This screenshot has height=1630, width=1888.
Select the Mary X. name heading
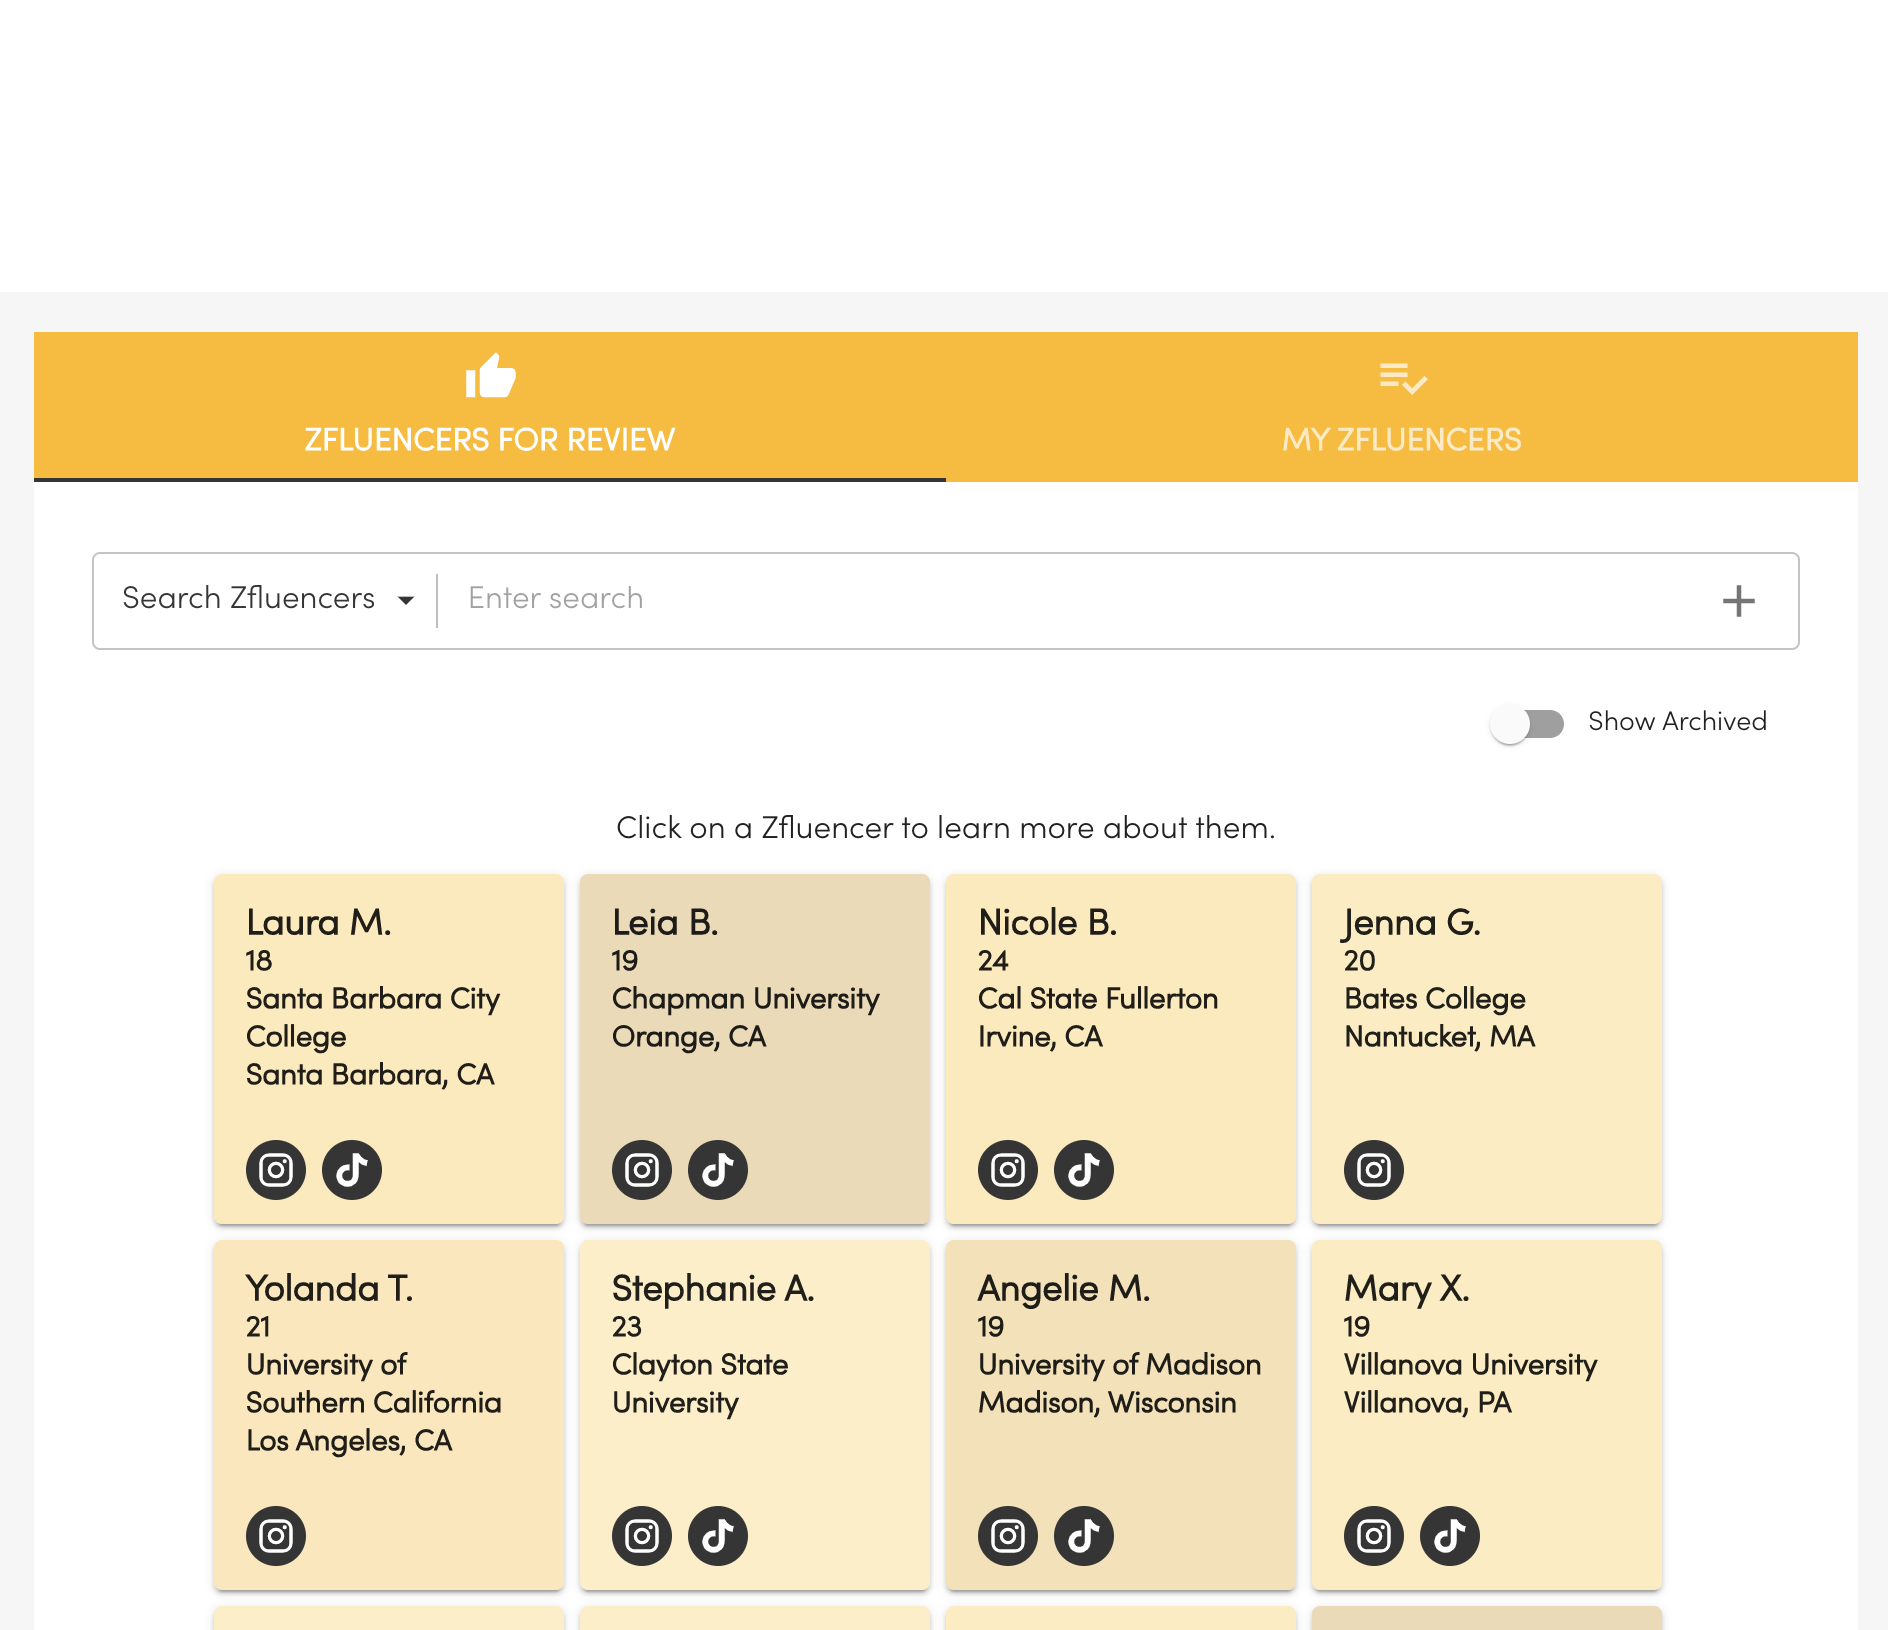tap(1406, 1289)
